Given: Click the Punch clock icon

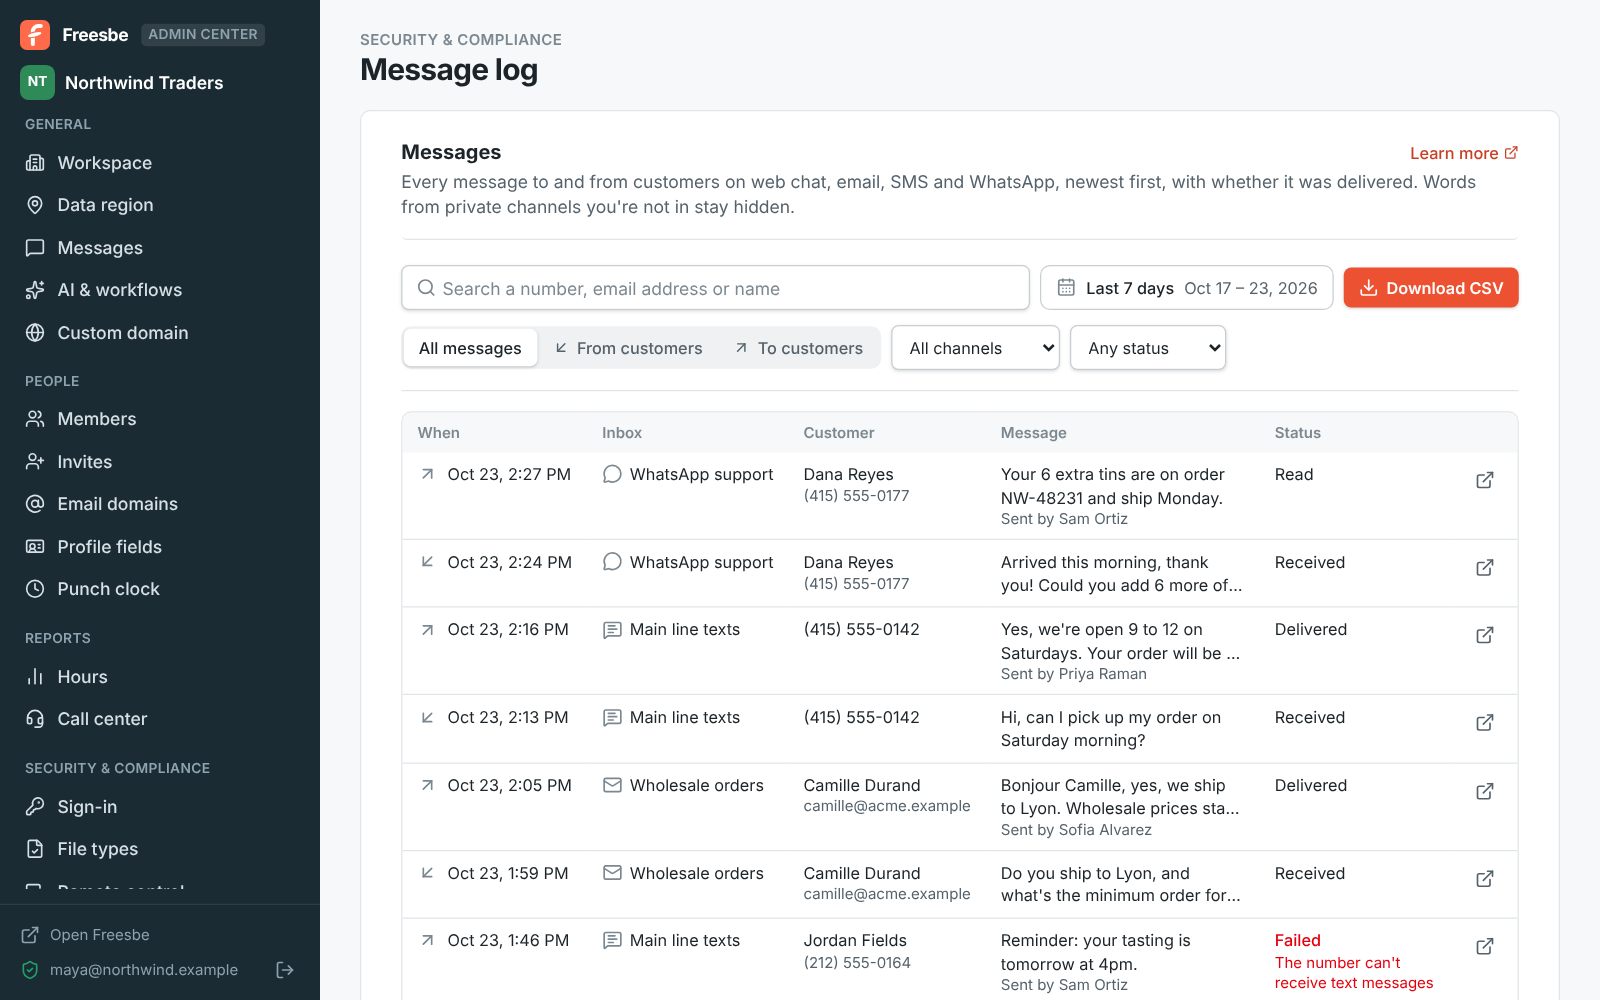Looking at the screenshot, I should pyautogui.click(x=35, y=589).
